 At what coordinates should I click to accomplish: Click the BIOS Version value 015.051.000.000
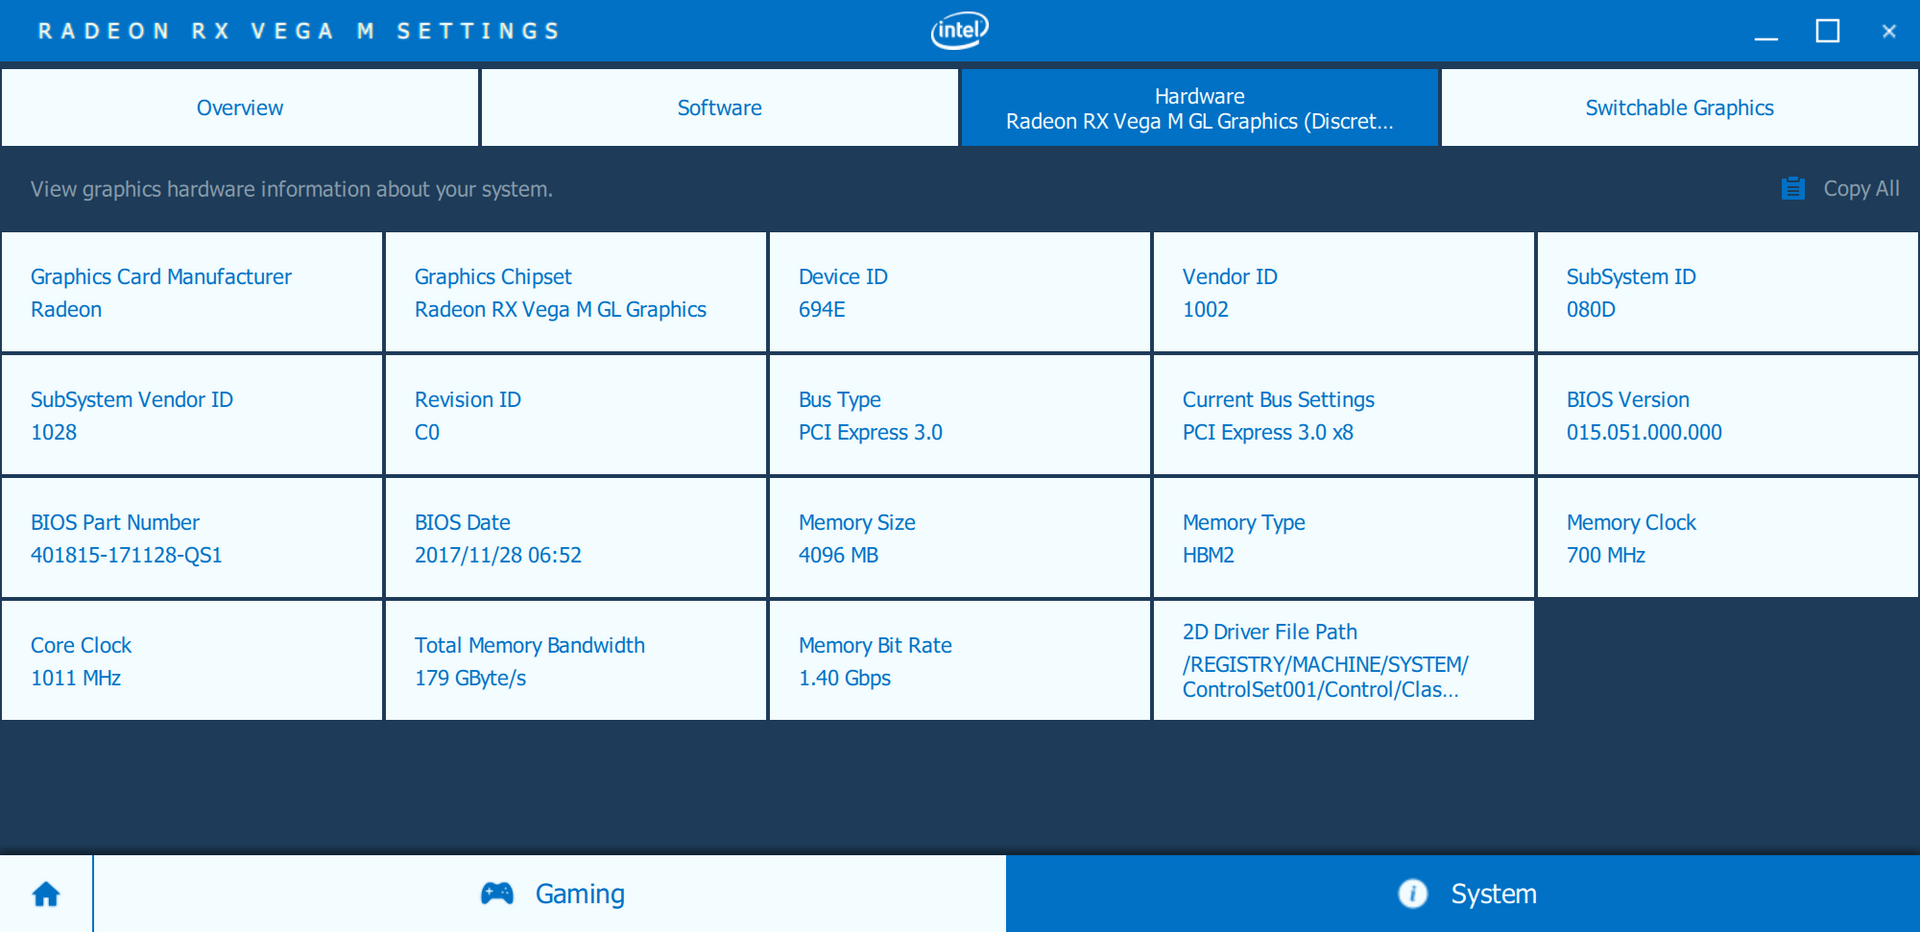pyautogui.click(x=1645, y=433)
